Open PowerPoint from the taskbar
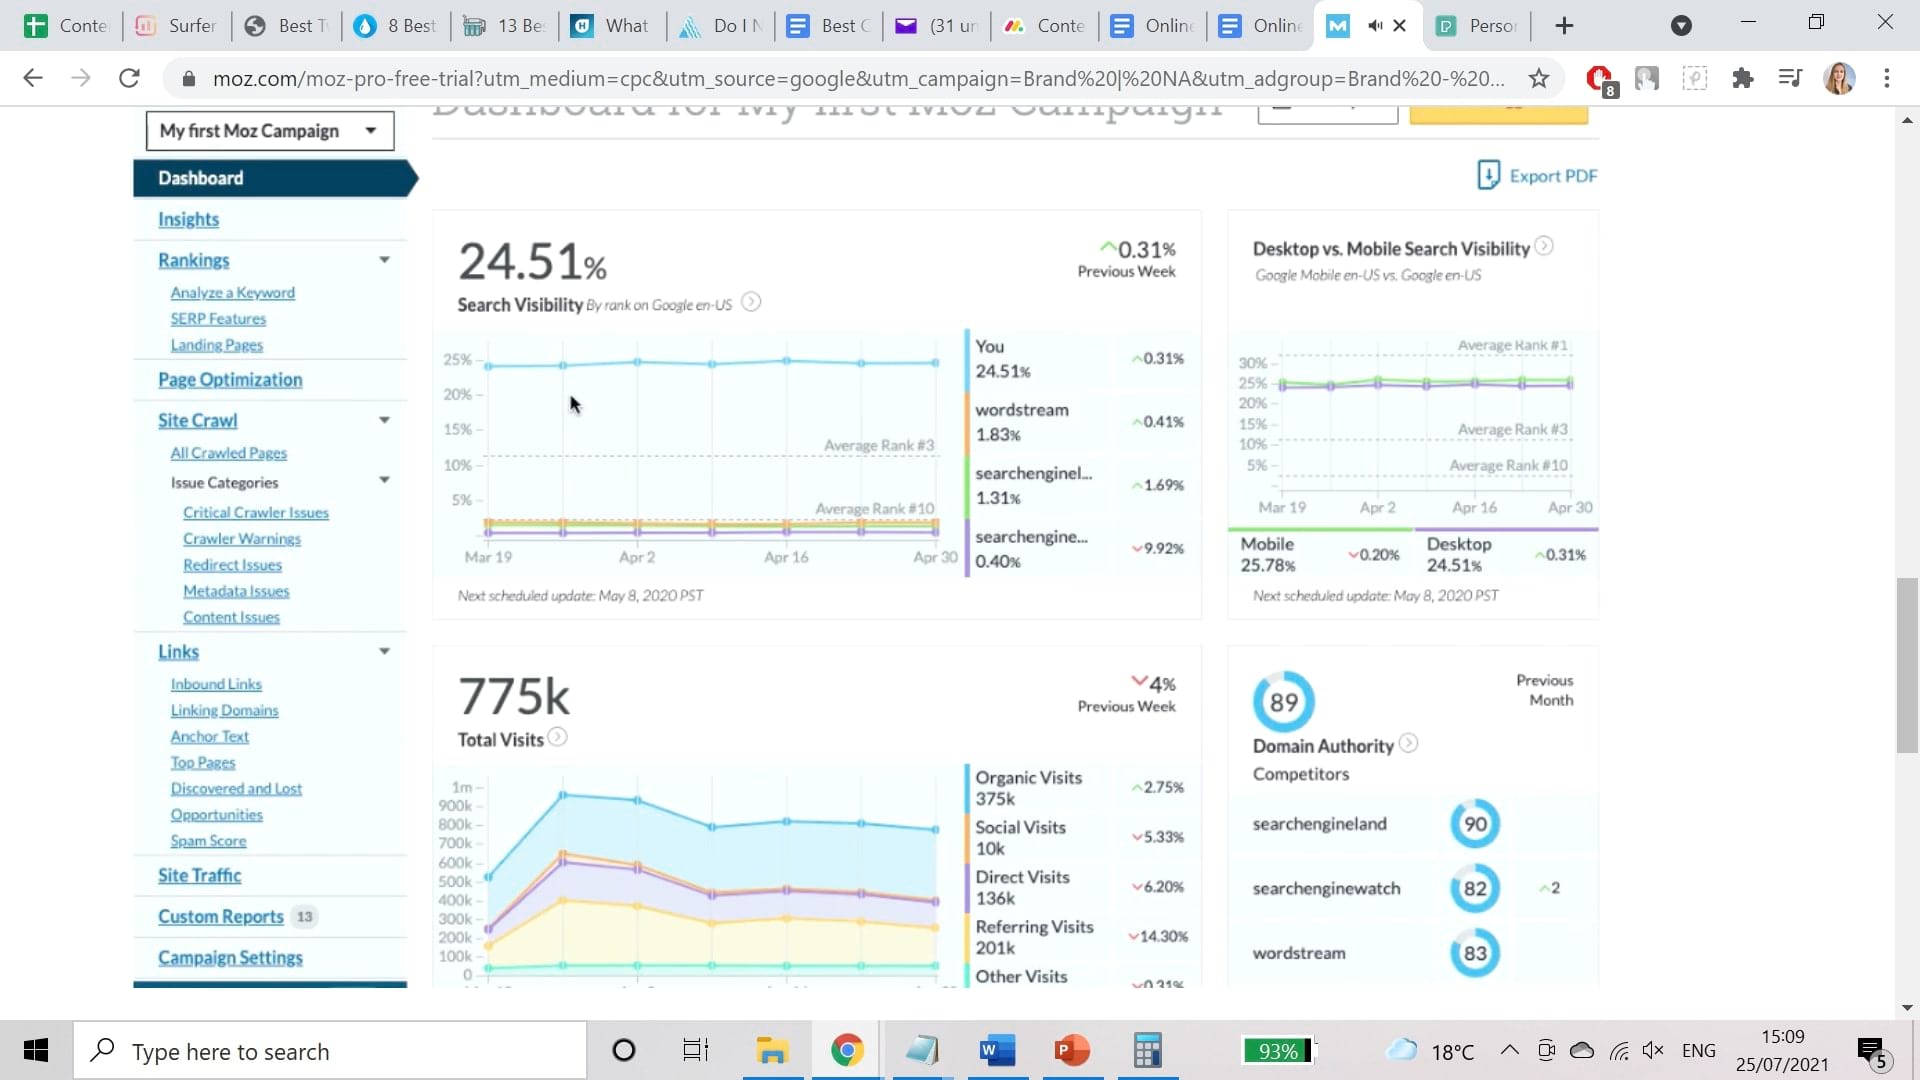 pyautogui.click(x=1072, y=1051)
